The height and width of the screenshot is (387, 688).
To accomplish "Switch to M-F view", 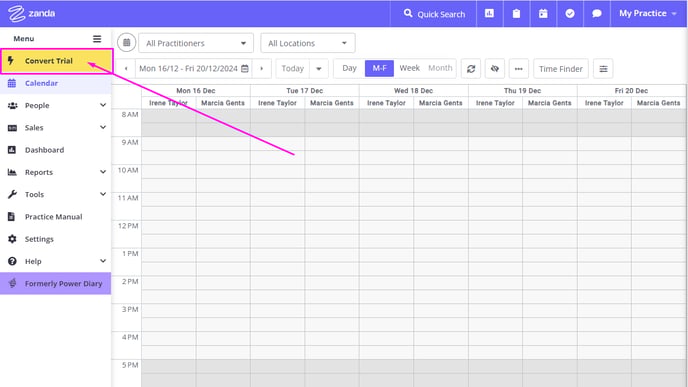I will pos(380,68).
